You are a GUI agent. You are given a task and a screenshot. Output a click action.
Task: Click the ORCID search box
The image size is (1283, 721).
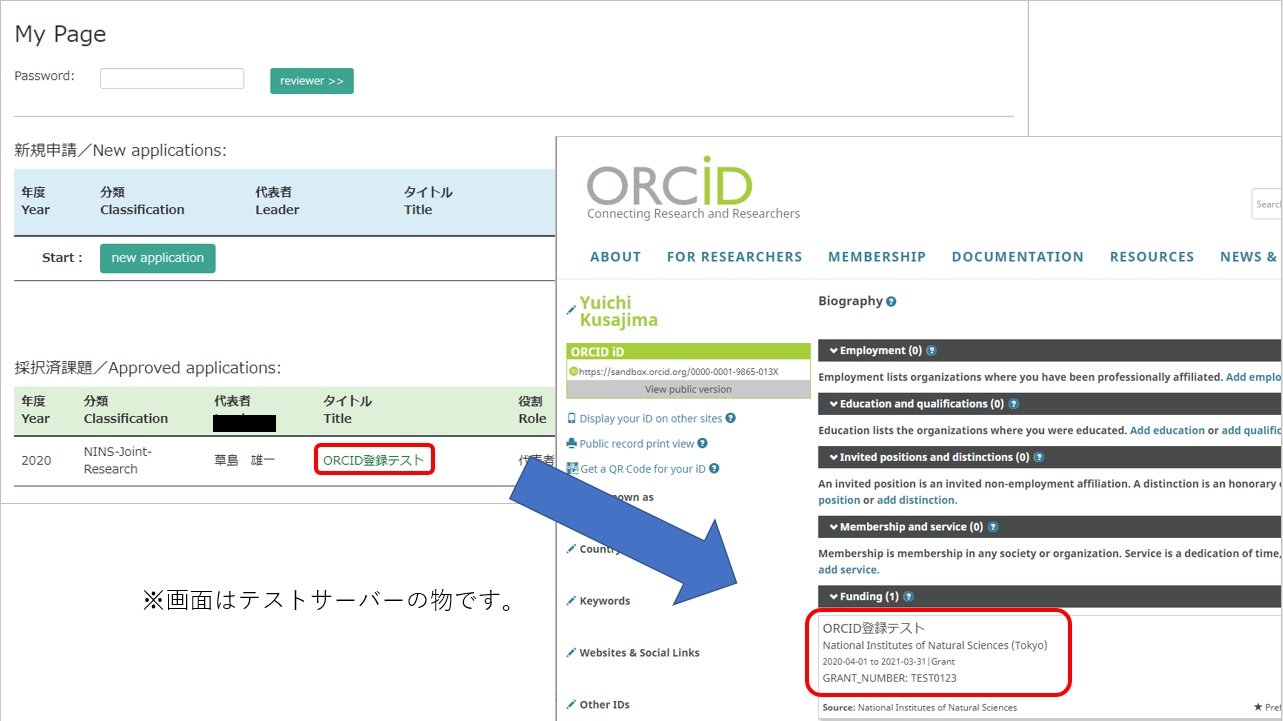[x=1266, y=204]
